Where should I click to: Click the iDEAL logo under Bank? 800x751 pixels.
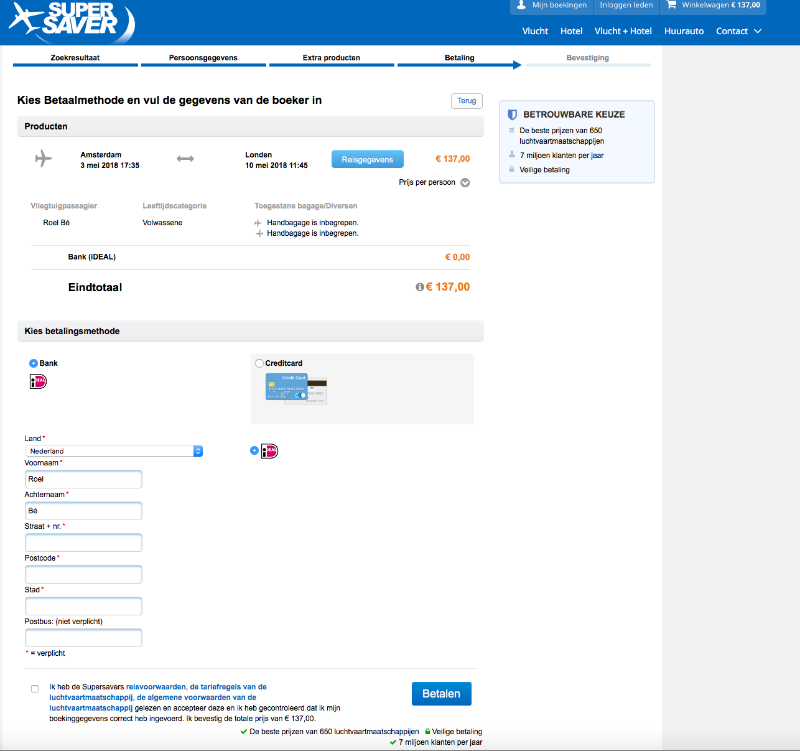[x=39, y=381]
